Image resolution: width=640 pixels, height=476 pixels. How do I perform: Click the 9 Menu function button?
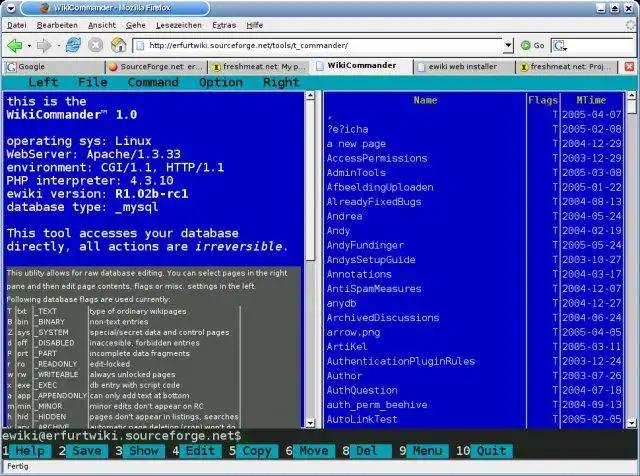pyautogui.click(x=427, y=451)
